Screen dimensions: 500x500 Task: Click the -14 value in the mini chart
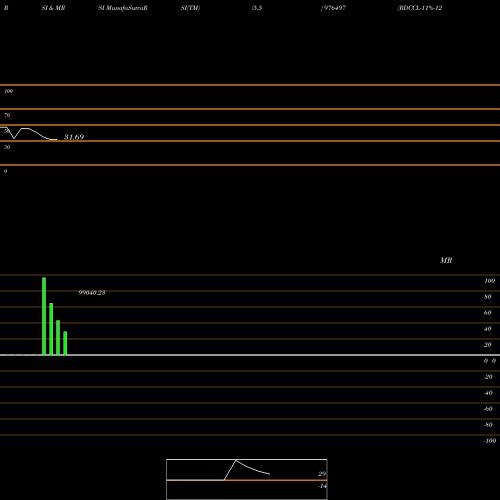[322, 486]
